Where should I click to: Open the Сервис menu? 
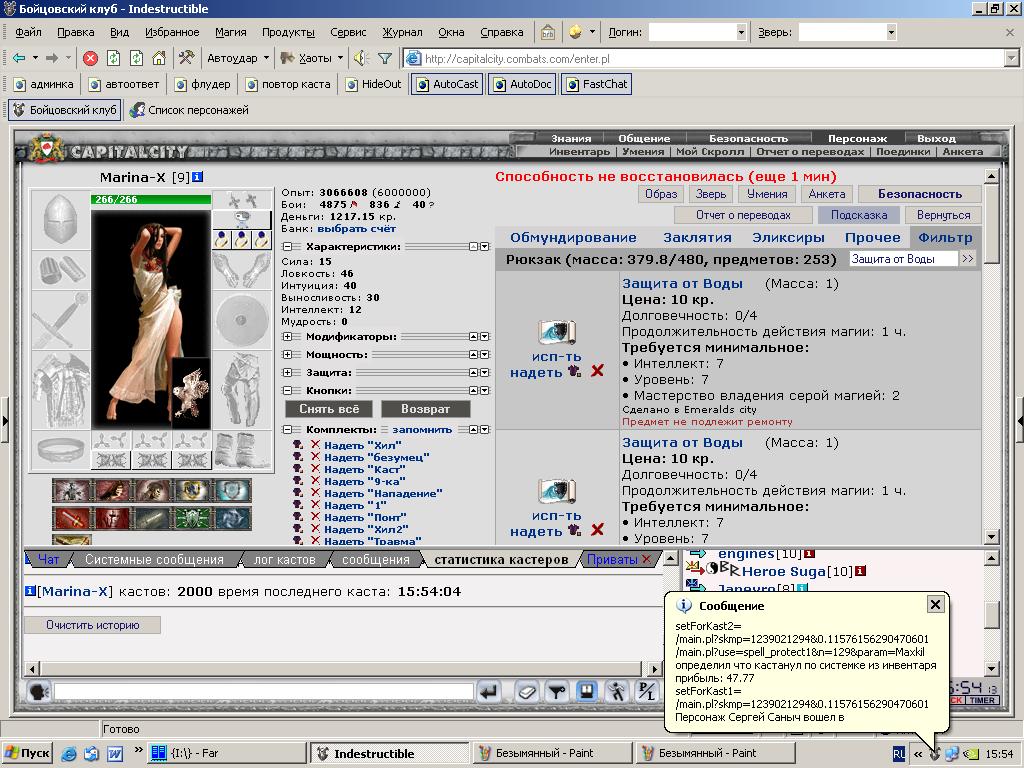click(x=348, y=32)
